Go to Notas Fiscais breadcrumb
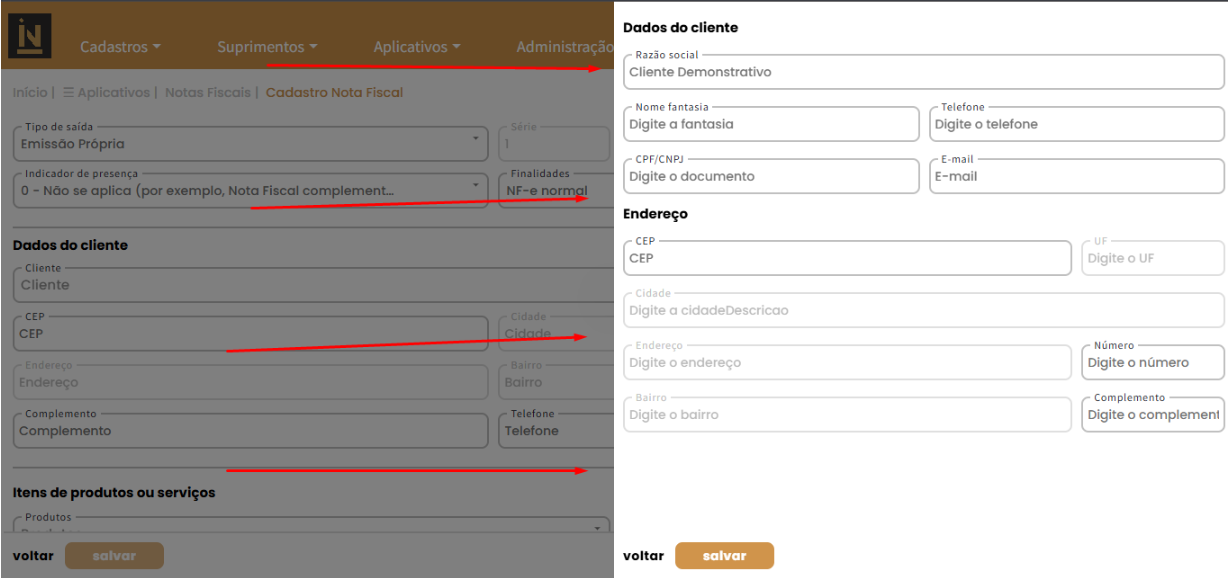Screen dimensions: 1232x578 click(207, 93)
